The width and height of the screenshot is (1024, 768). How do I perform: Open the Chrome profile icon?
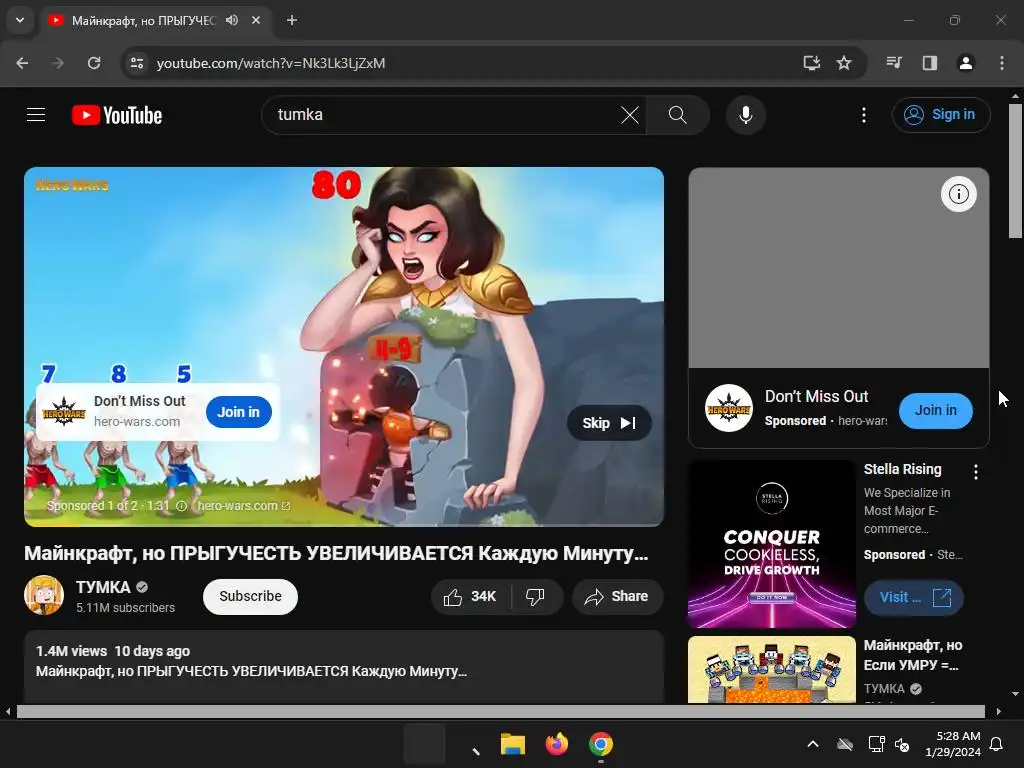click(x=966, y=63)
